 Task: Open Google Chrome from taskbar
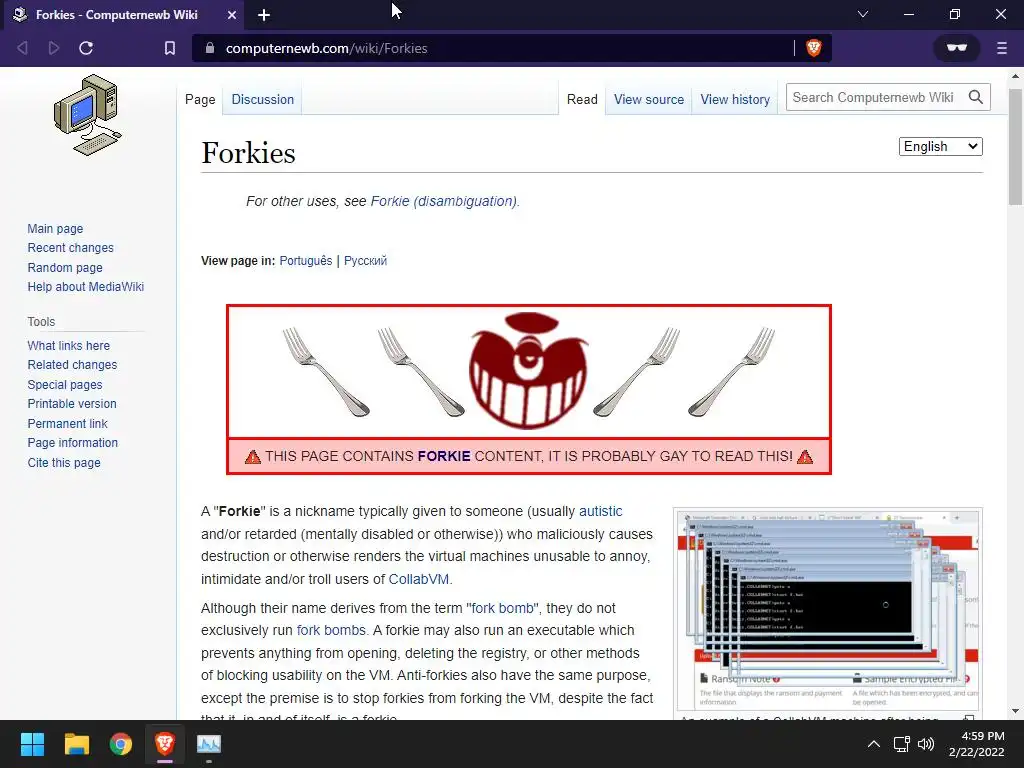pos(121,744)
